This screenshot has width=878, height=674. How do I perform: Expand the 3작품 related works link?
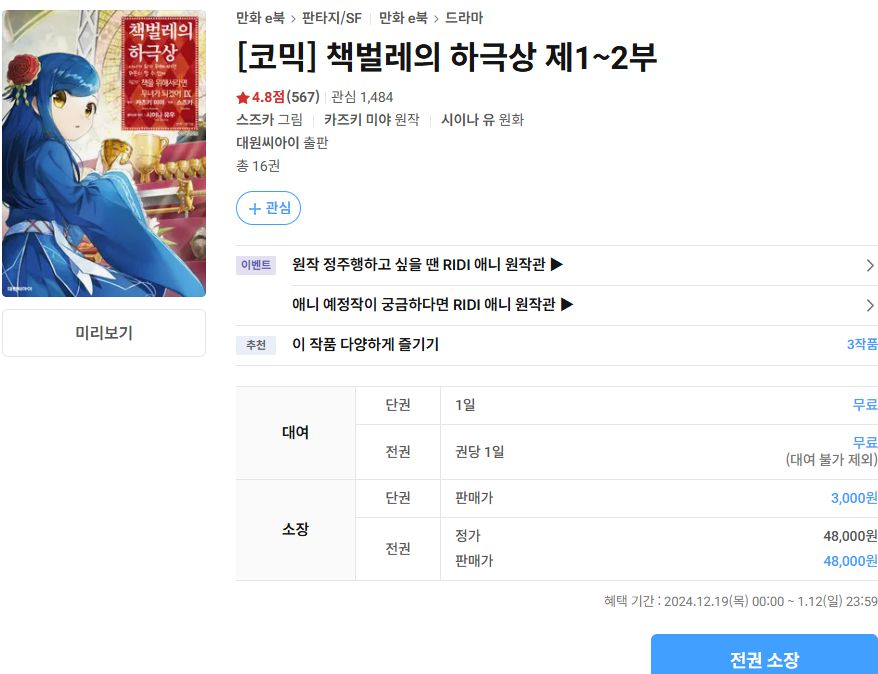pyautogui.click(x=862, y=344)
